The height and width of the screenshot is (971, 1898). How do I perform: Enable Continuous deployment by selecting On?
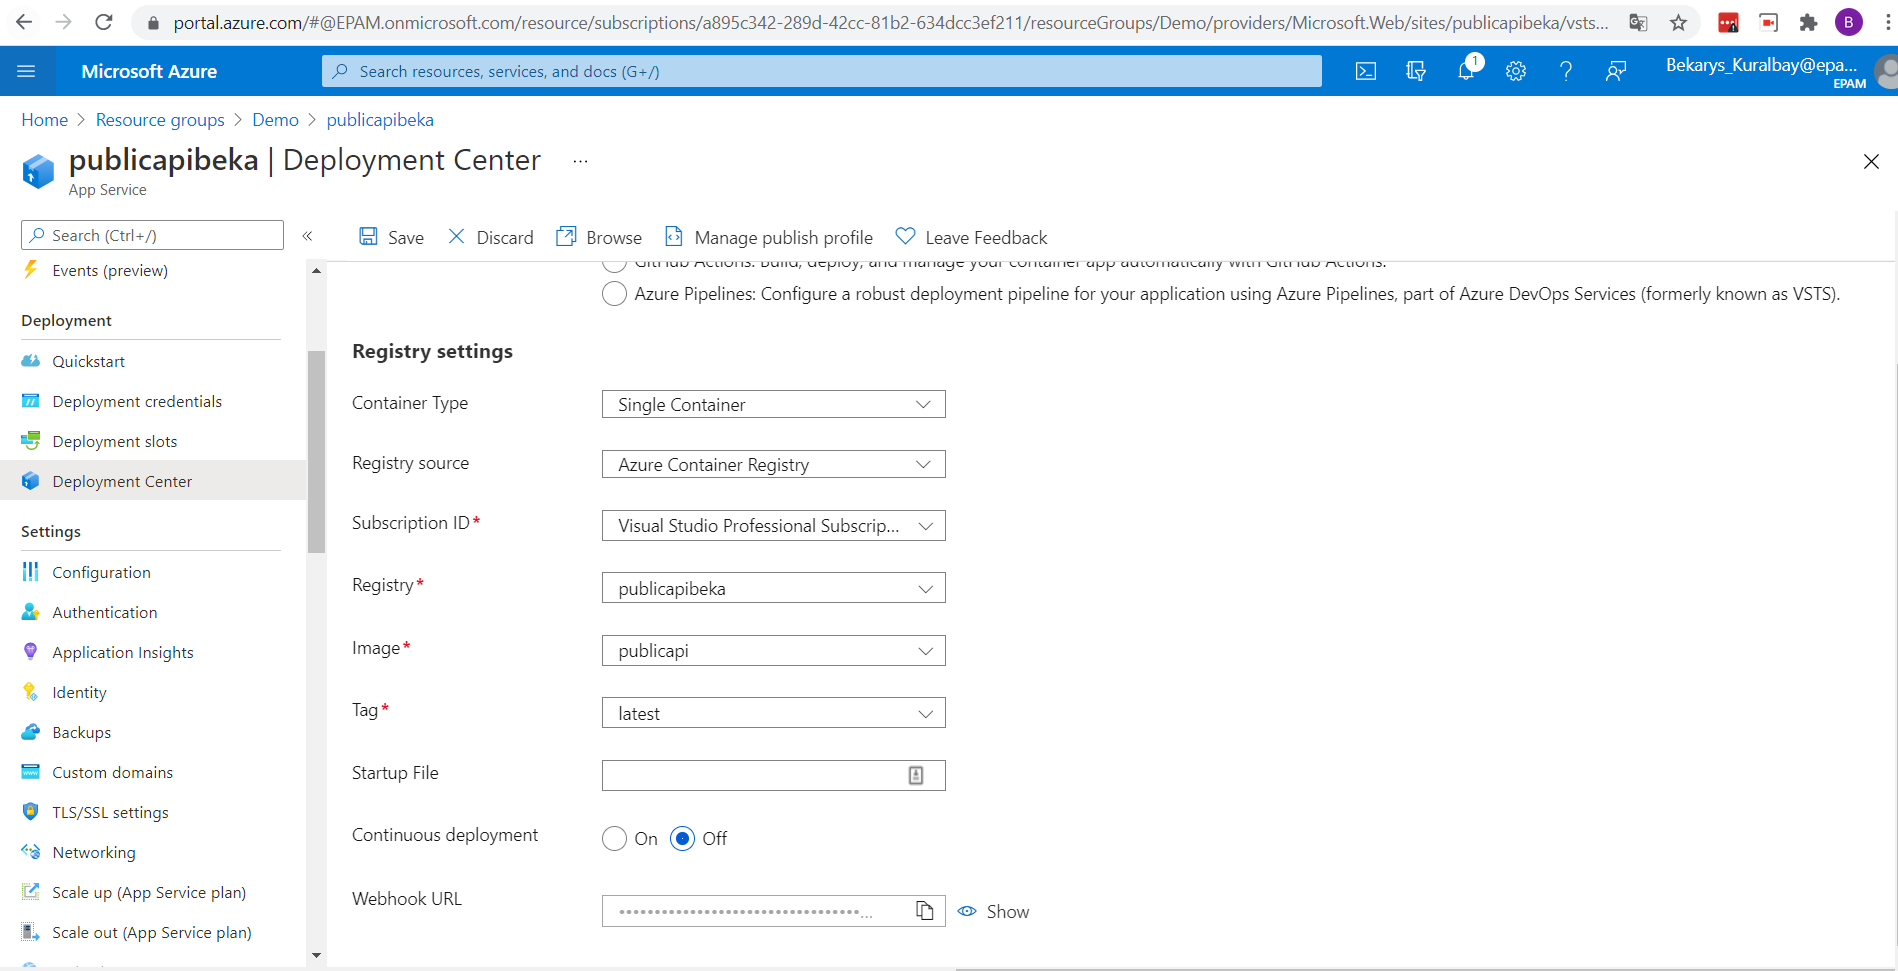click(x=614, y=839)
